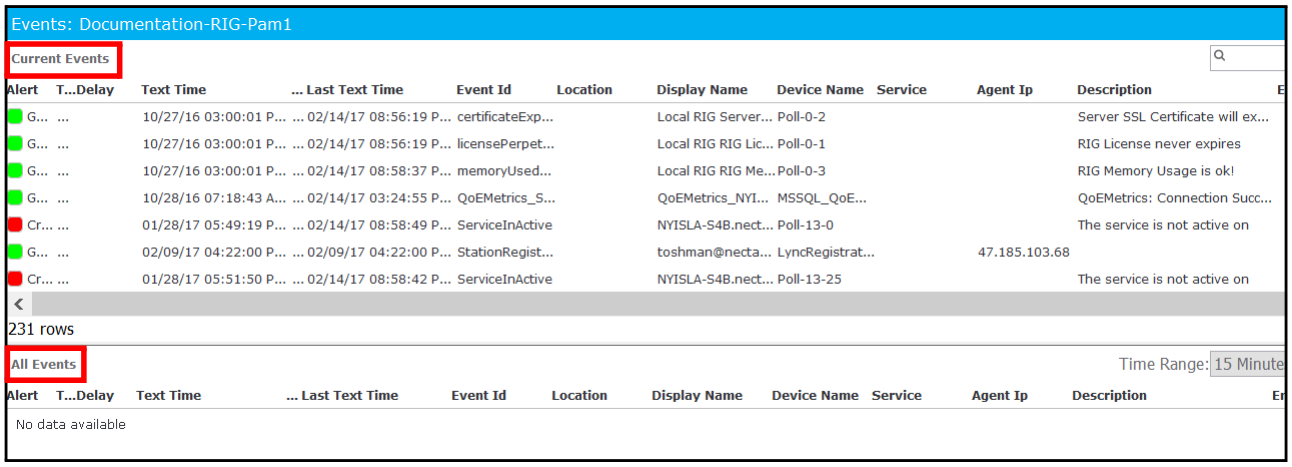
Task: Click the left scroll arrow
Action: [18, 304]
